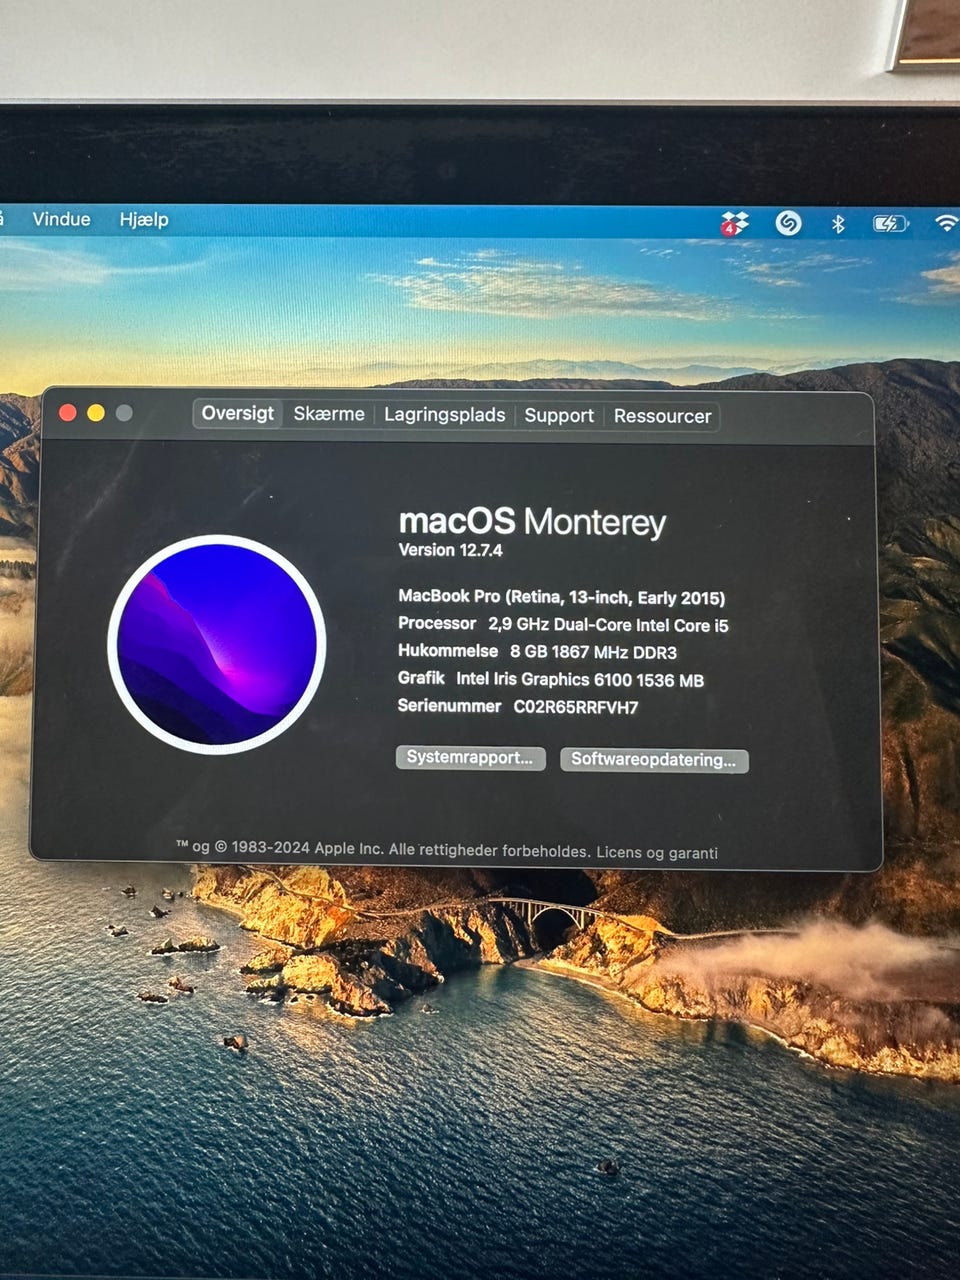Click the MacBook Pro (Retina, 13-inch, Early 2015) text

[x=562, y=597]
